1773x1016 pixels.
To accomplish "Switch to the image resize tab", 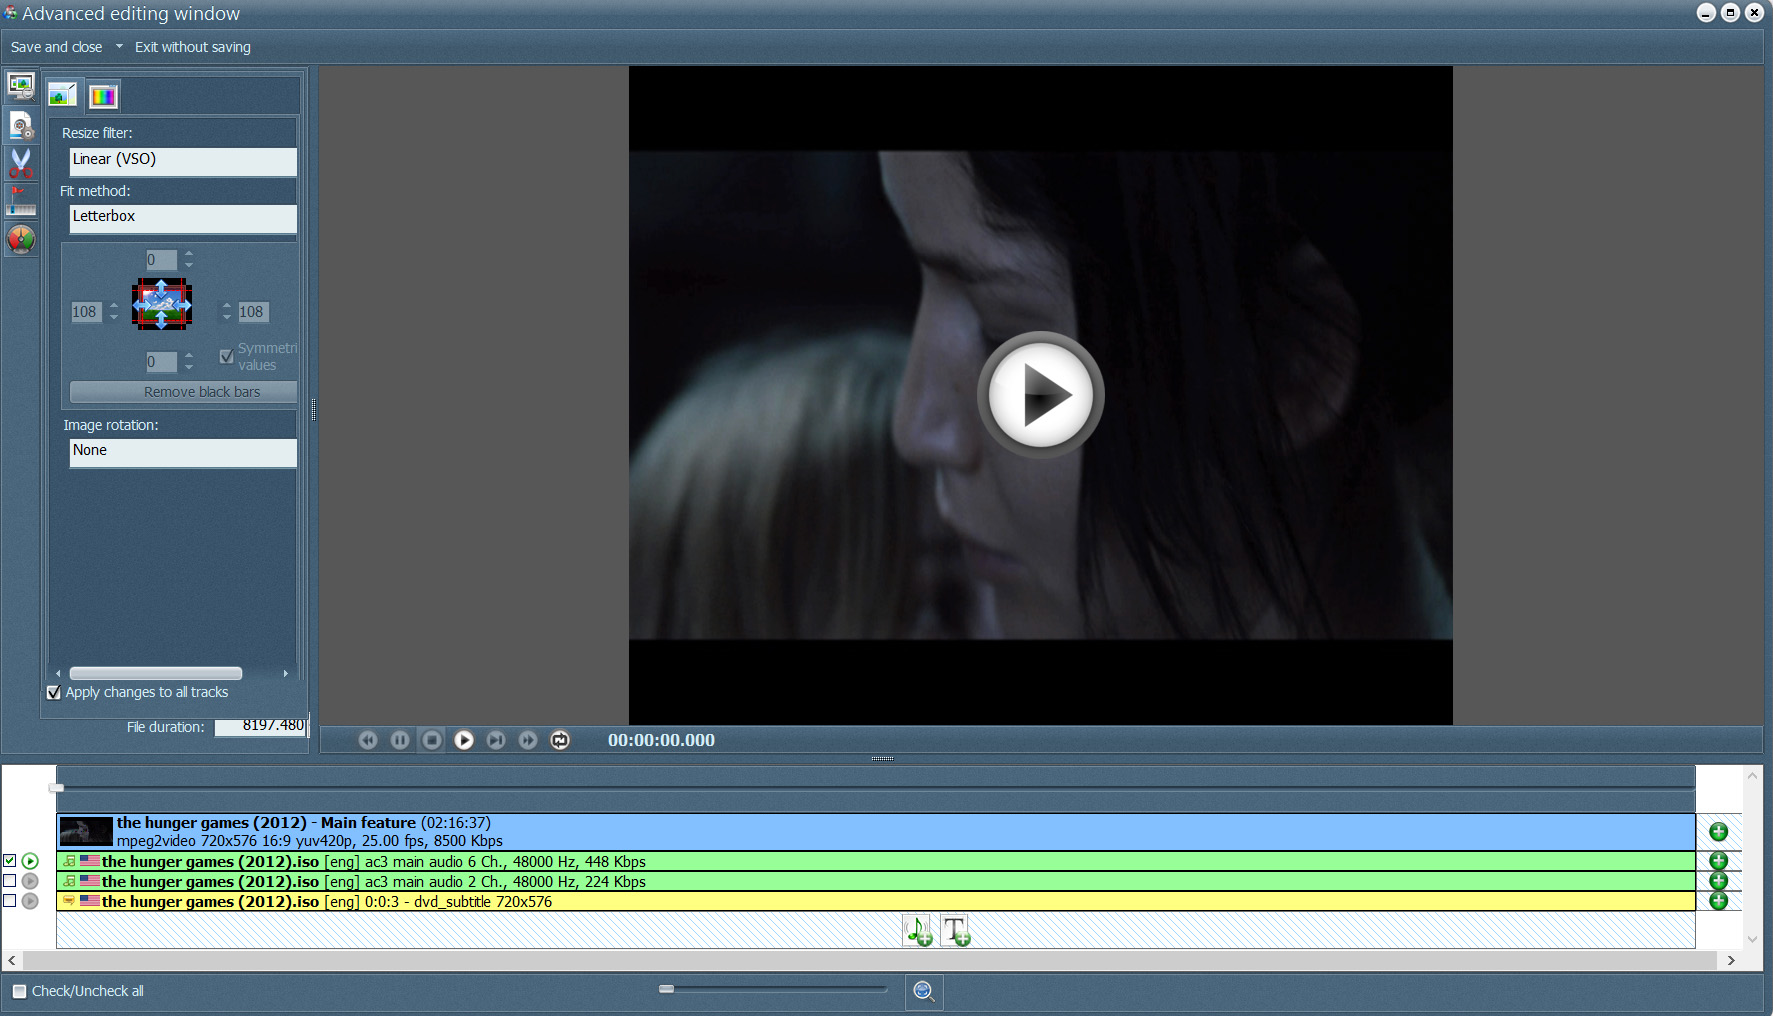I will [62, 95].
